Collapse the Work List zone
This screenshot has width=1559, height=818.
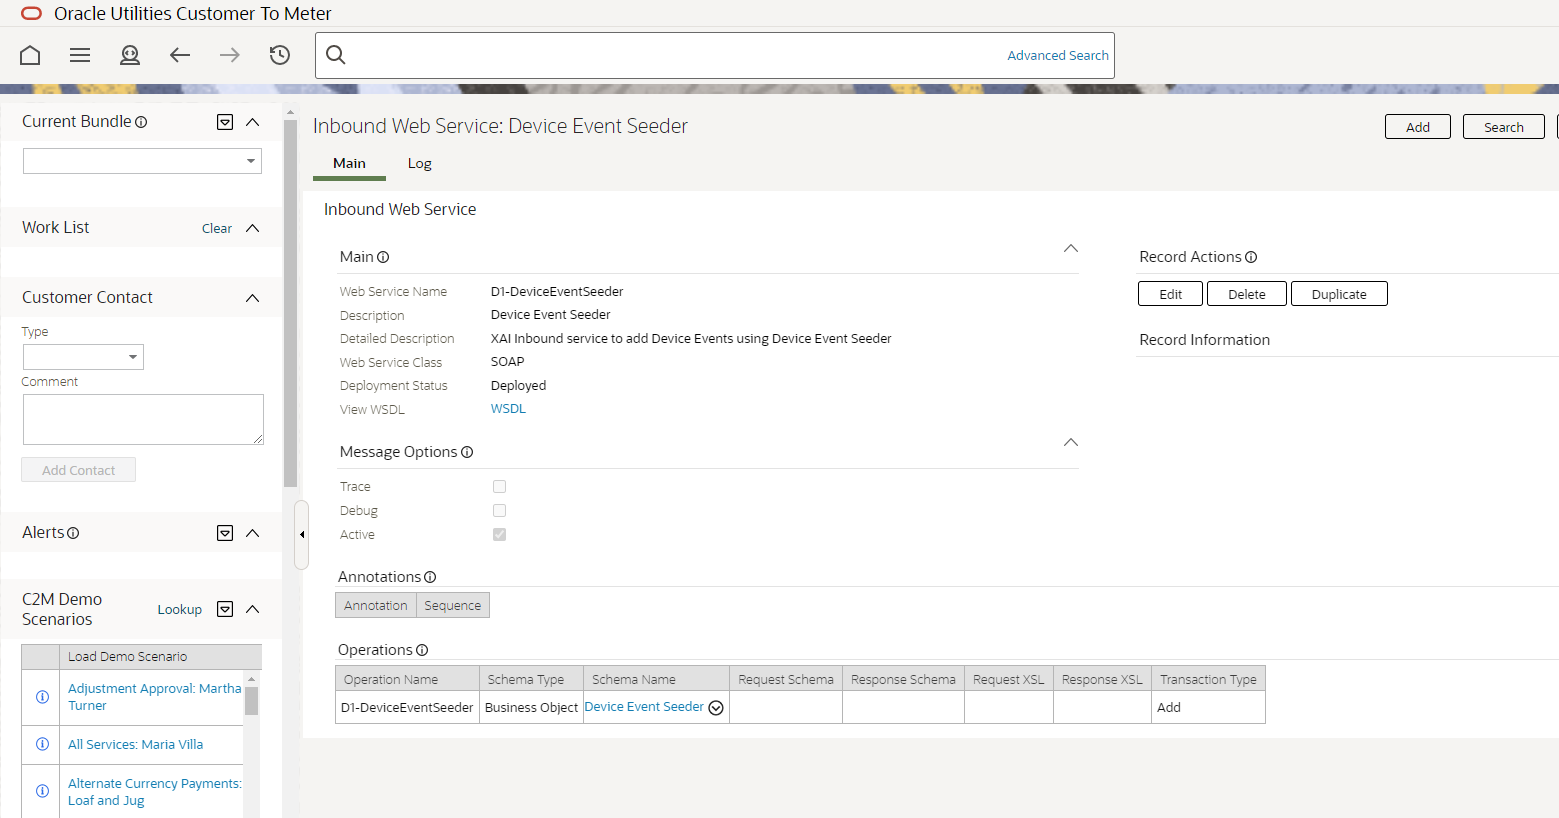[x=253, y=228]
